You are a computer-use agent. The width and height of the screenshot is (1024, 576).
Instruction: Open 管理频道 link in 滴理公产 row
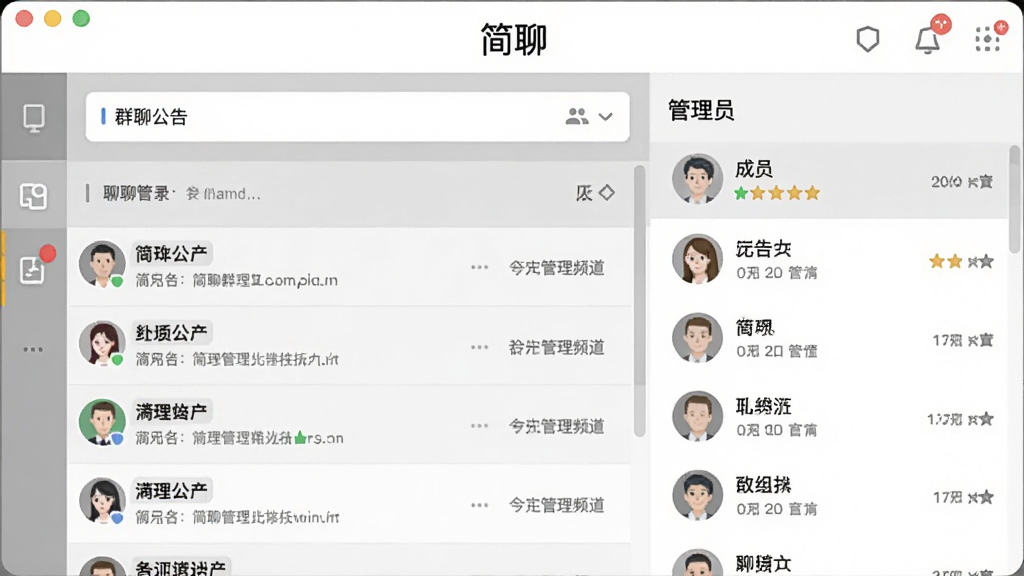click(556, 505)
